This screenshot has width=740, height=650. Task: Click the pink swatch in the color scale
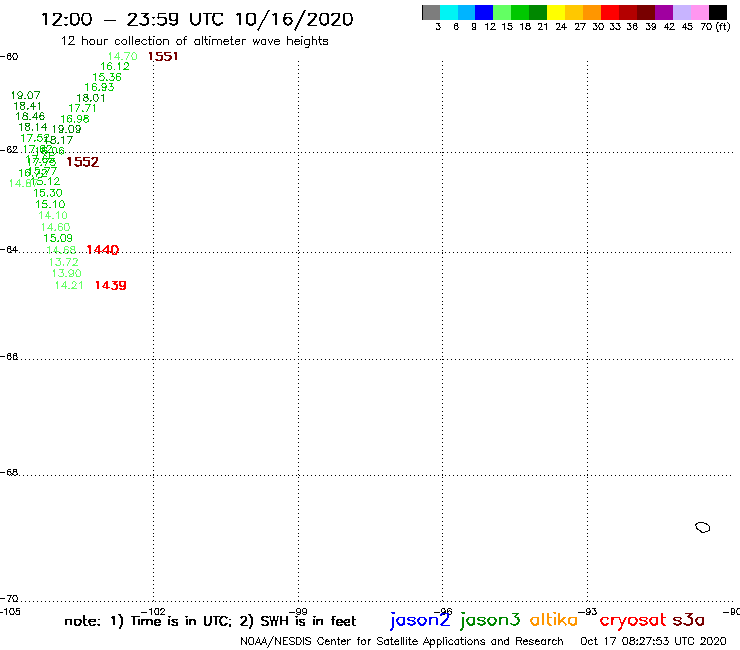(x=699, y=12)
